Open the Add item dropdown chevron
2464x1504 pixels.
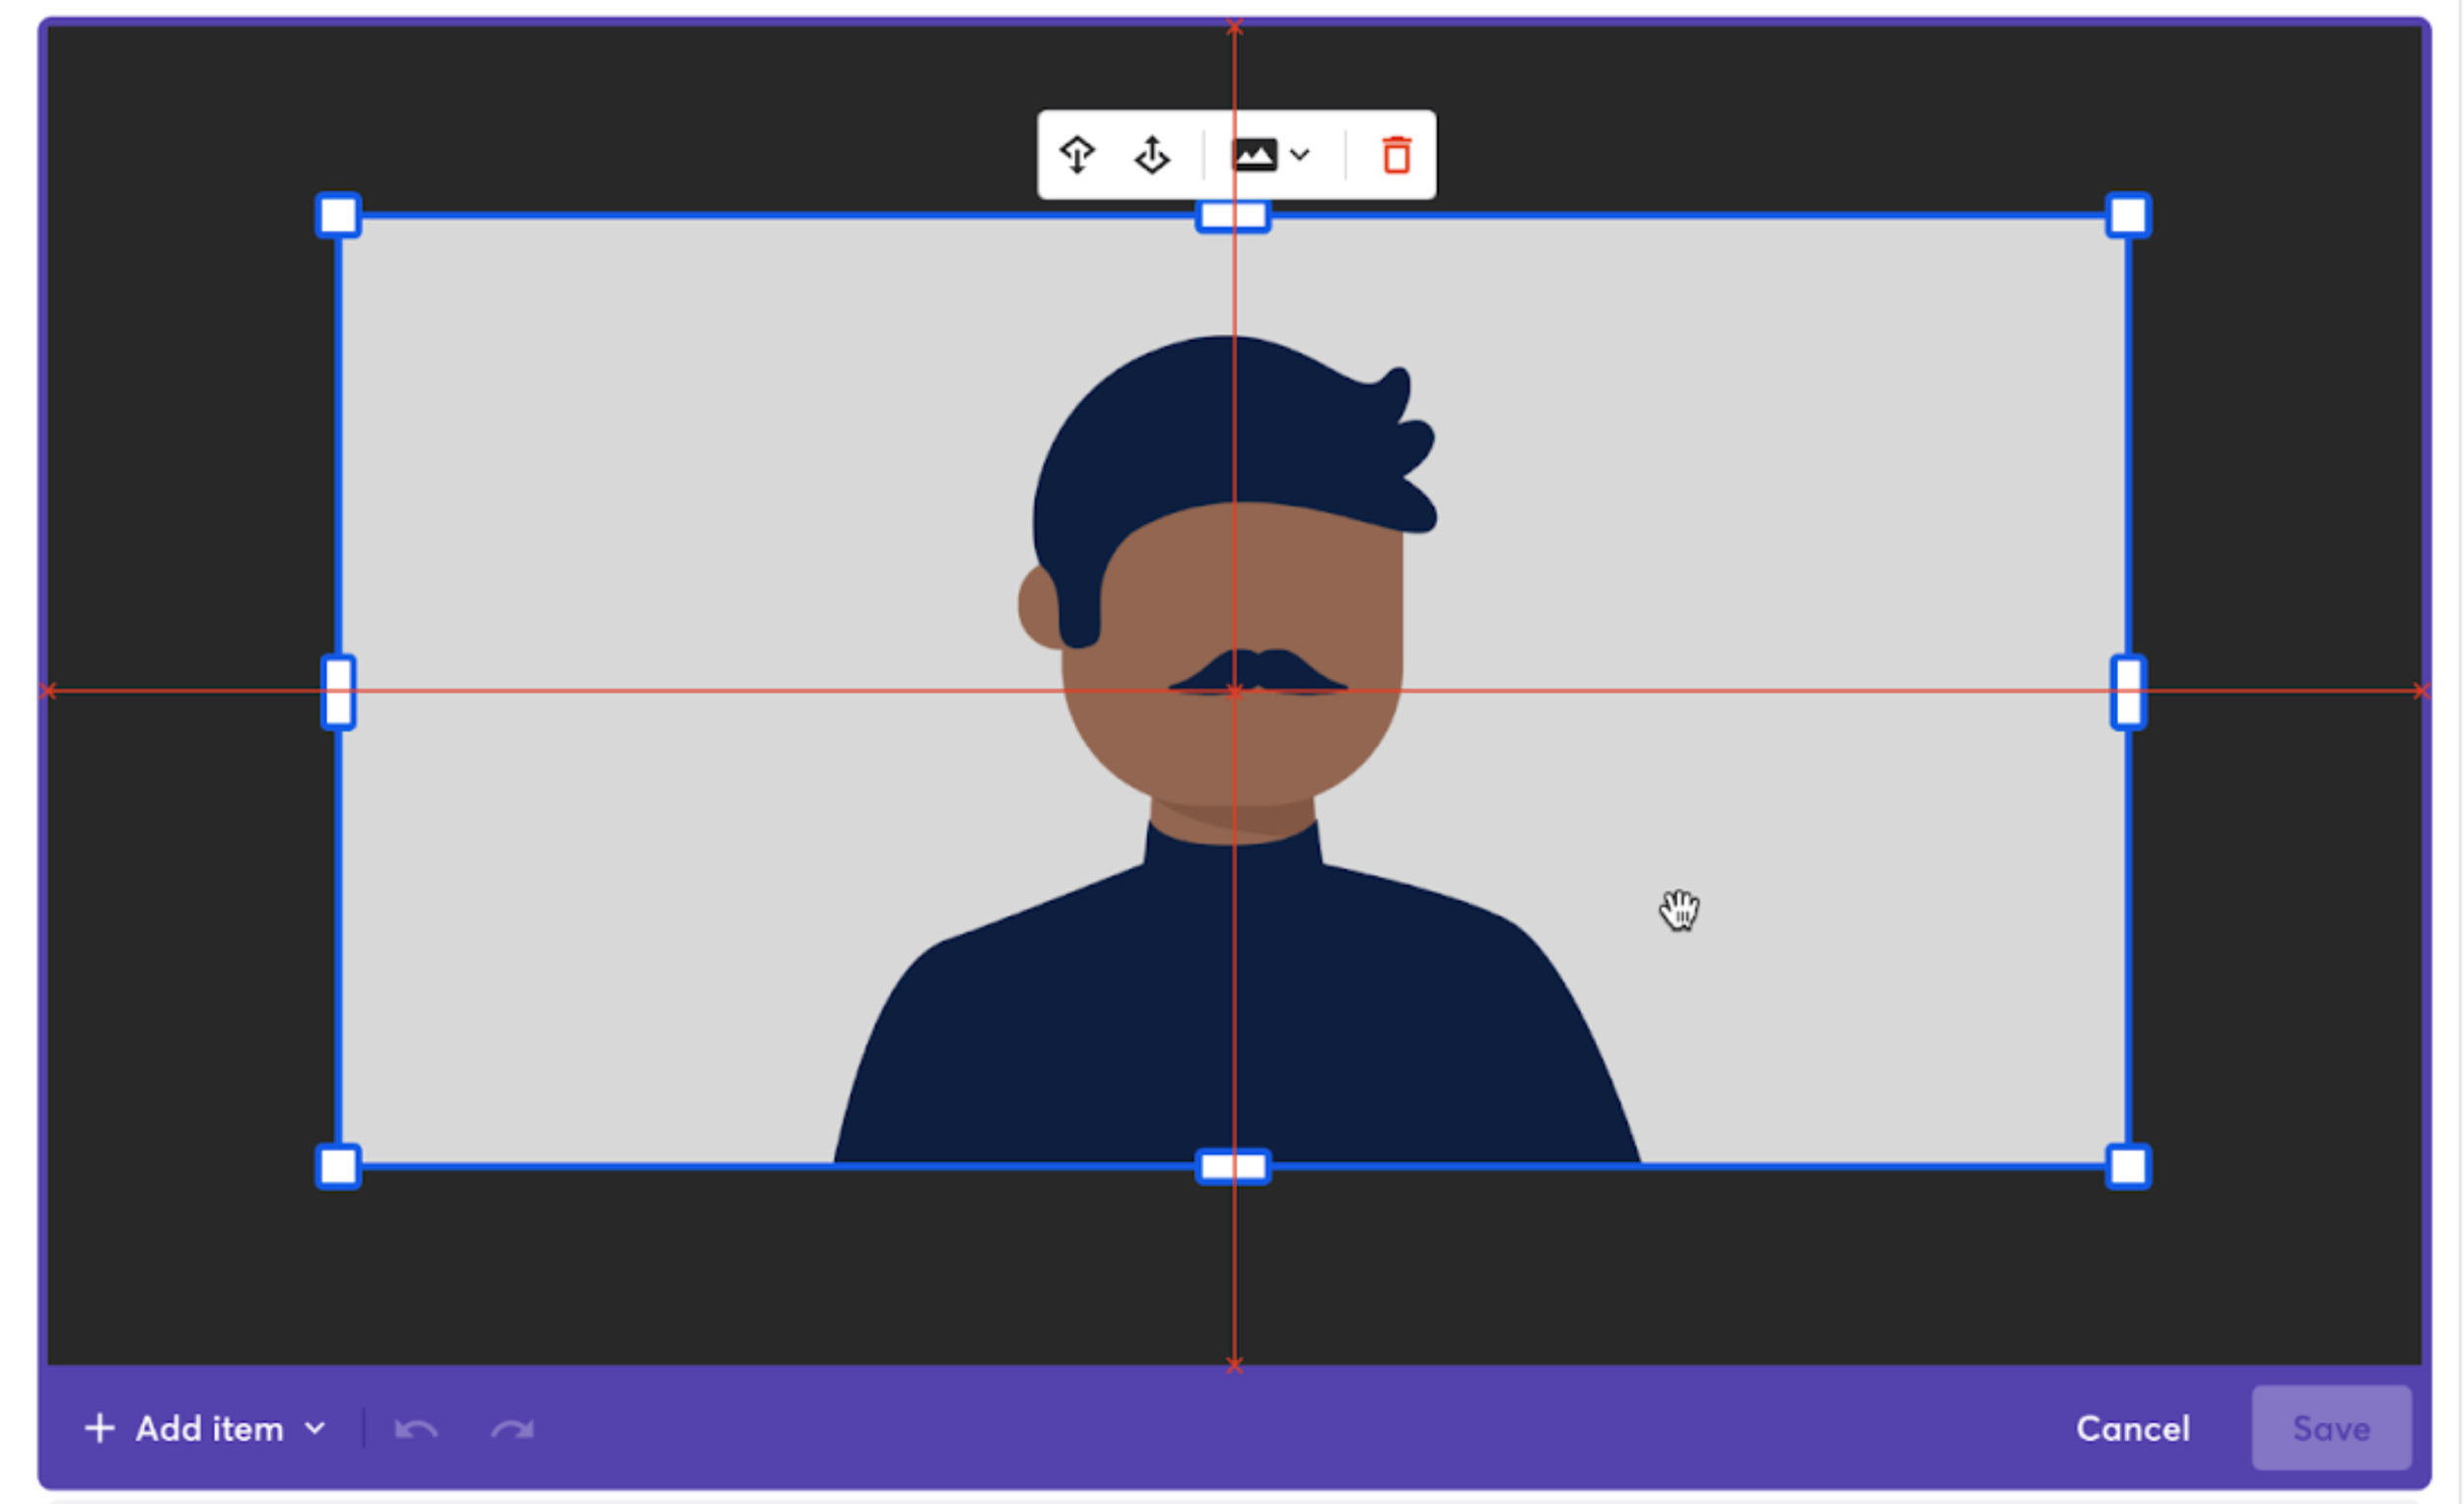[x=315, y=1429]
